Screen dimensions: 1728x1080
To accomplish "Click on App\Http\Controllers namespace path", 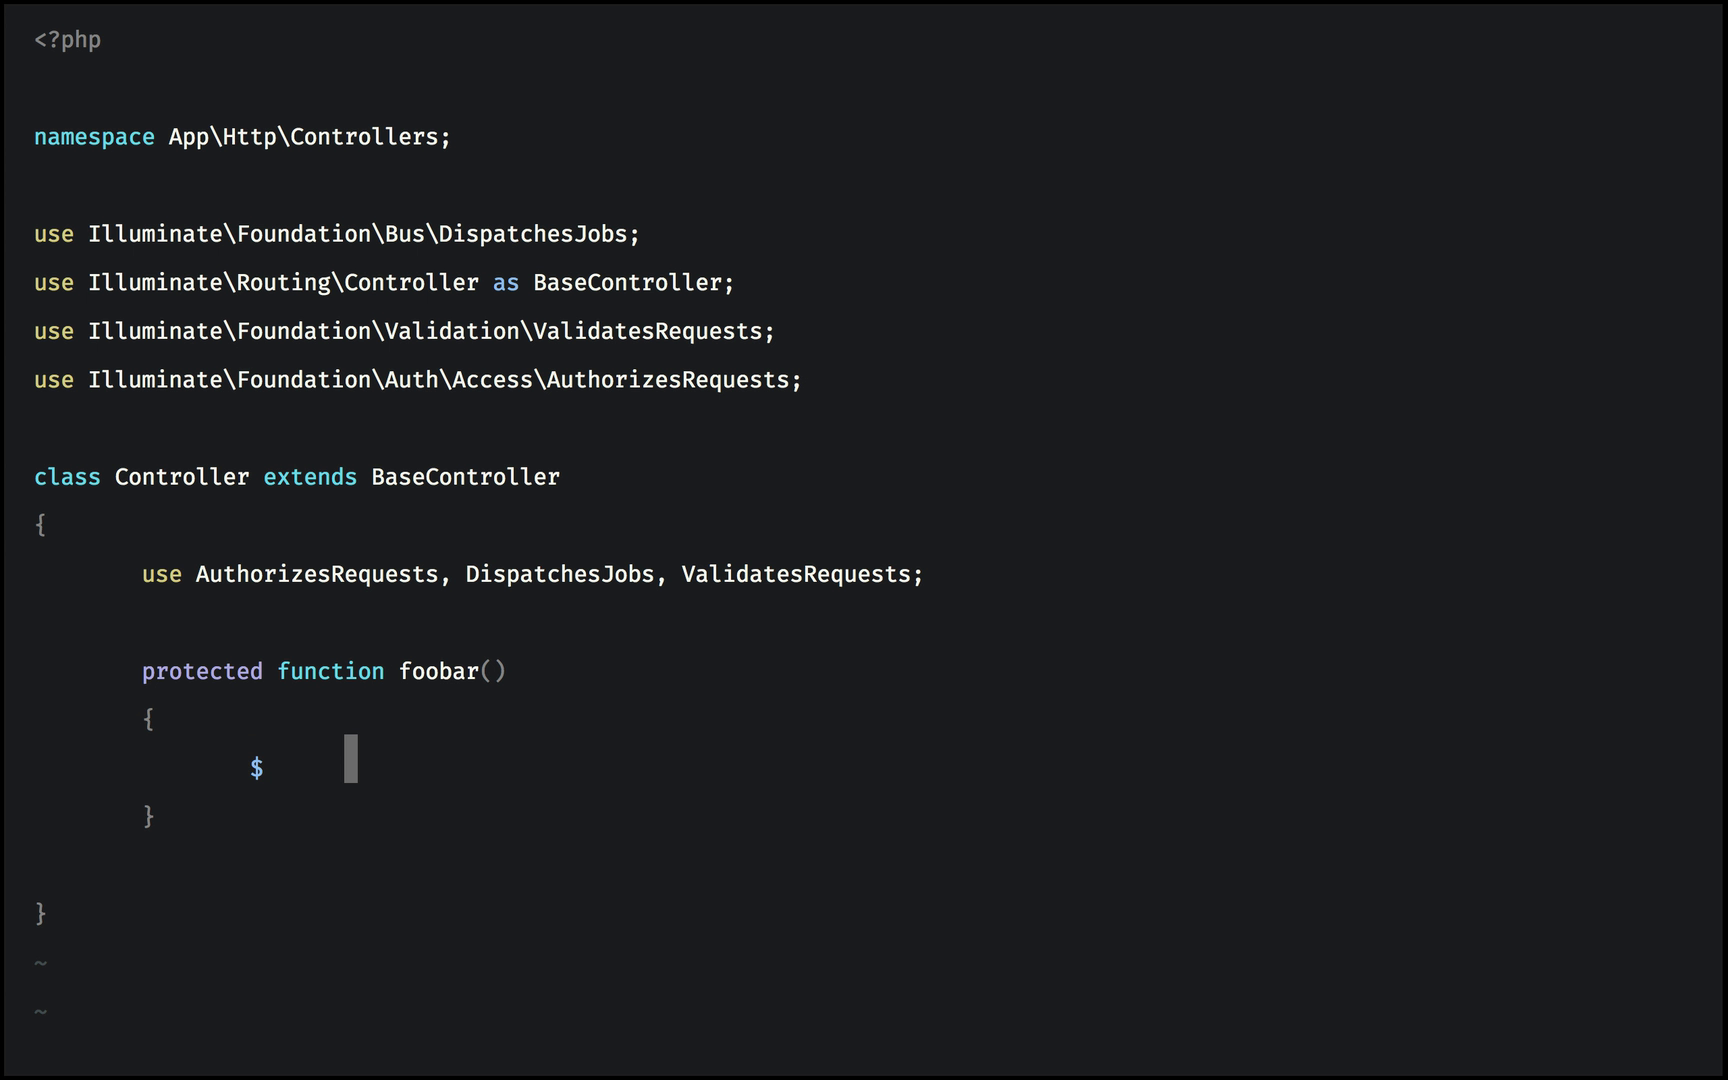I will click(304, 137).
